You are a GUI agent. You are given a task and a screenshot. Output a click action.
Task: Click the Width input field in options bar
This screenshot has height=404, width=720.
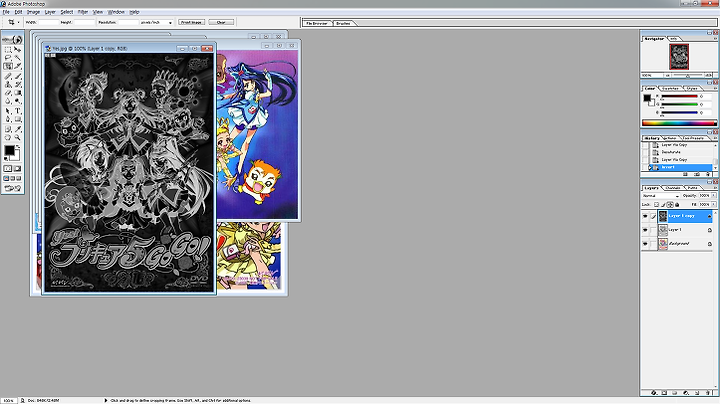(x=48, y=22)
